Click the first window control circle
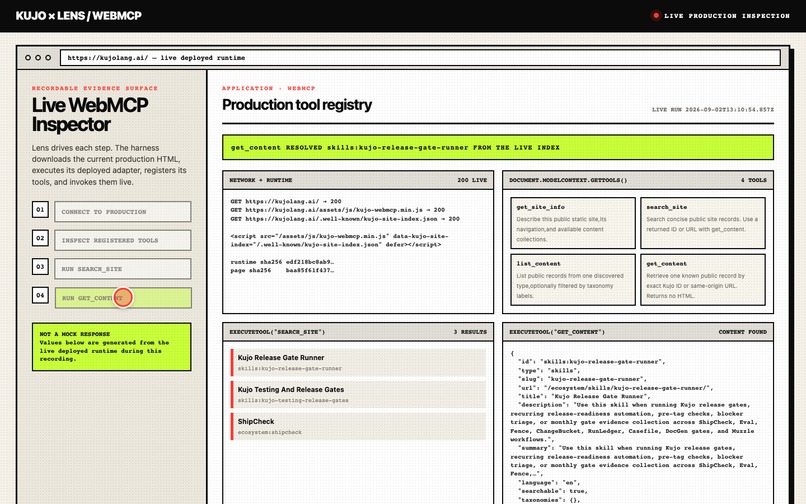The height and width of the screenshot is (504, 806). pyautogui.click(x=28, y=58)
